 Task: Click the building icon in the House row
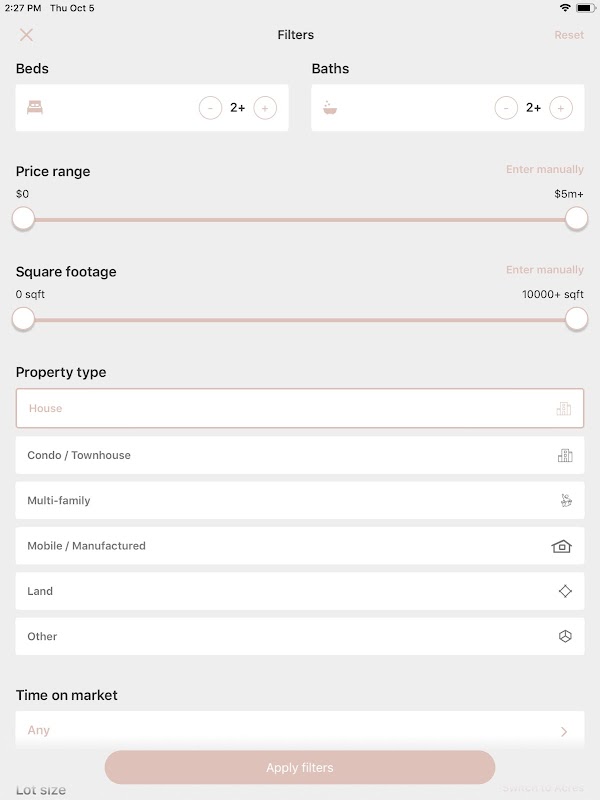(564, 409)
